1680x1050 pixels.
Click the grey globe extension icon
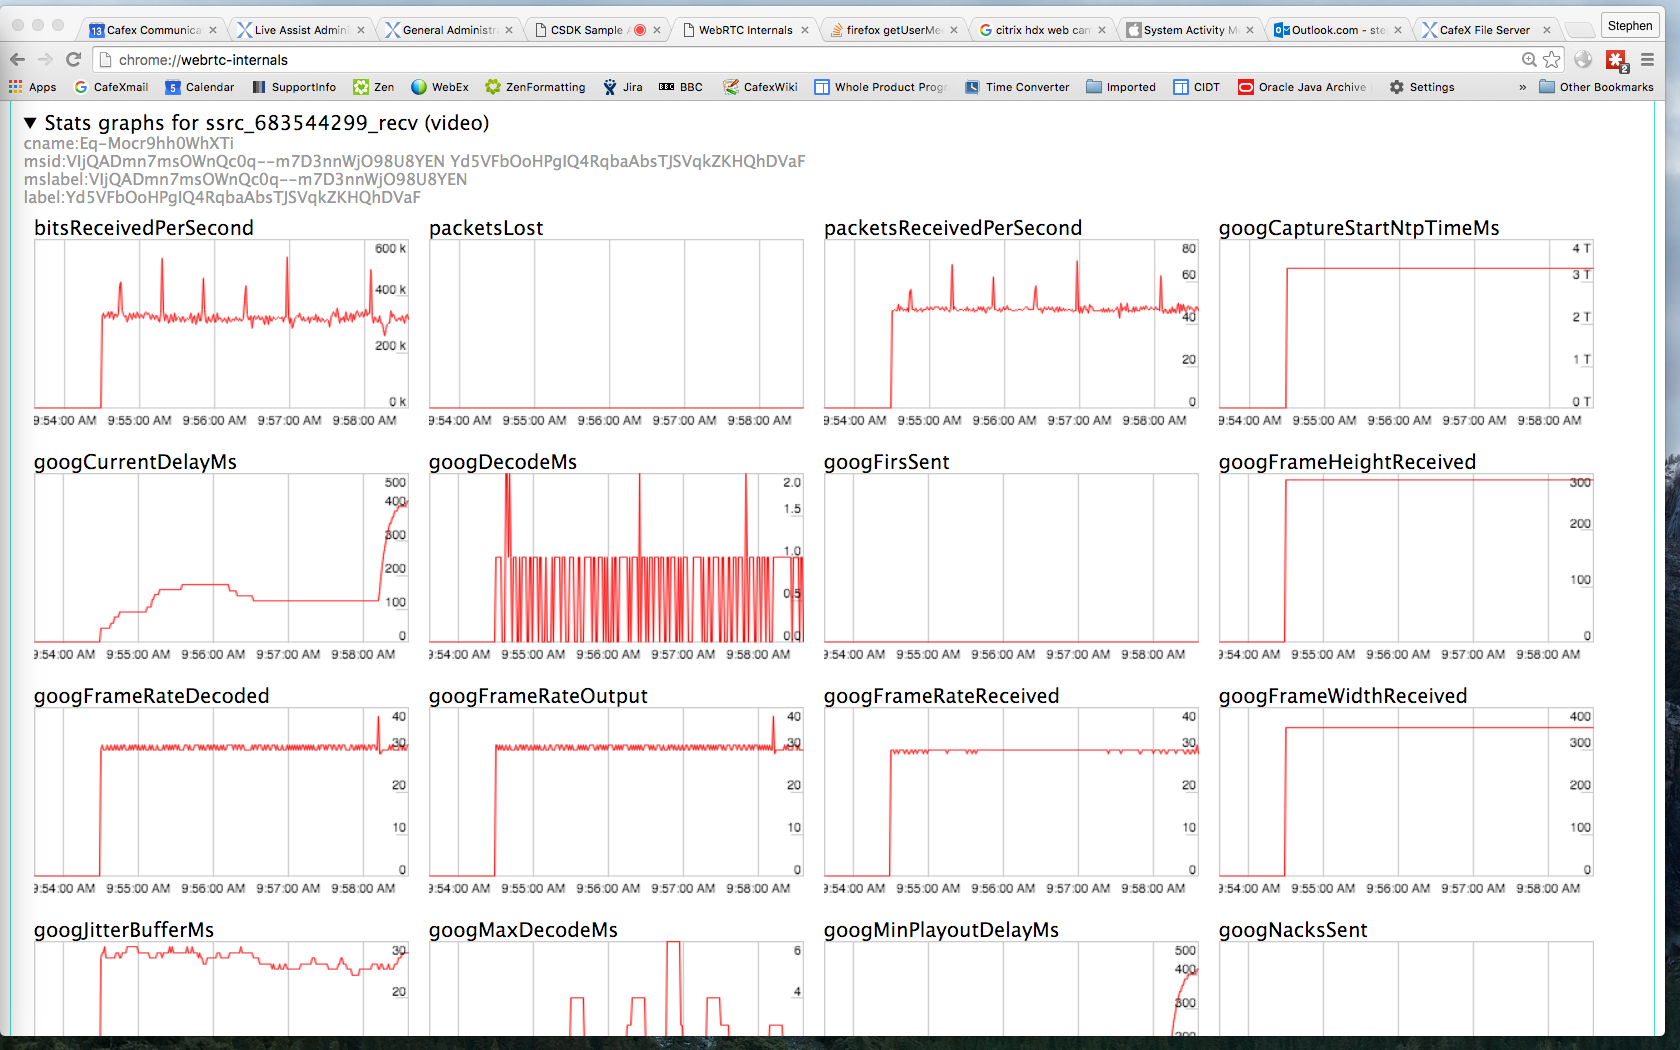pyautogui.click(x=1583, y=60)
